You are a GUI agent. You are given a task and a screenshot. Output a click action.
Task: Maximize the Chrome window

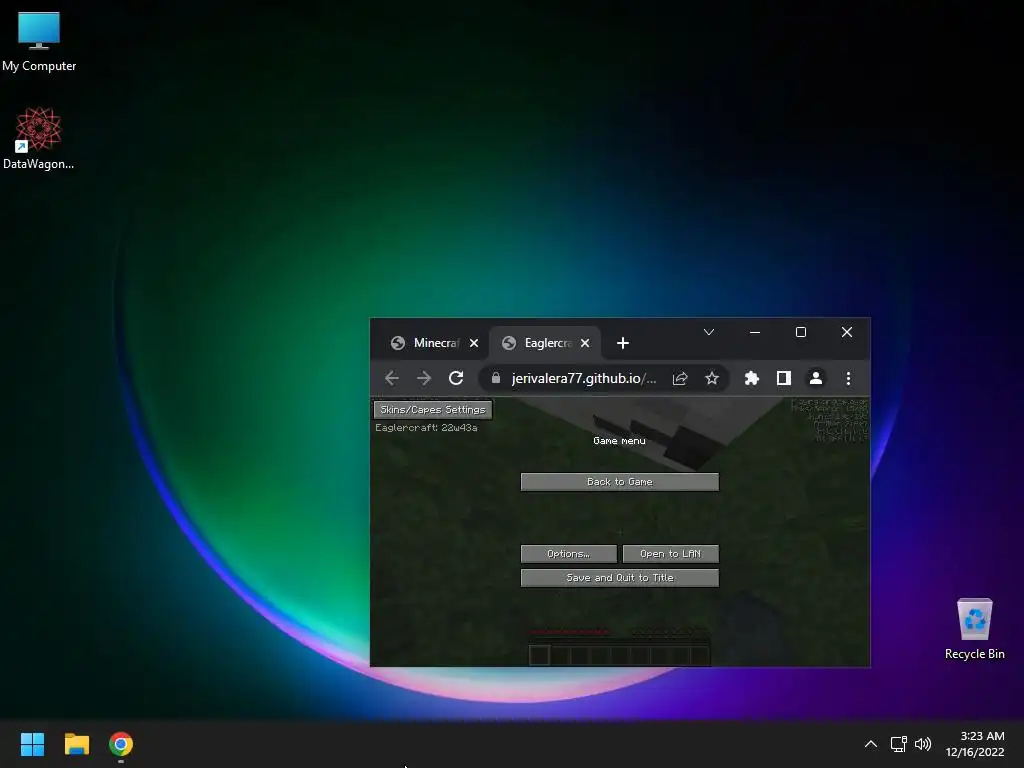point(801,332)
